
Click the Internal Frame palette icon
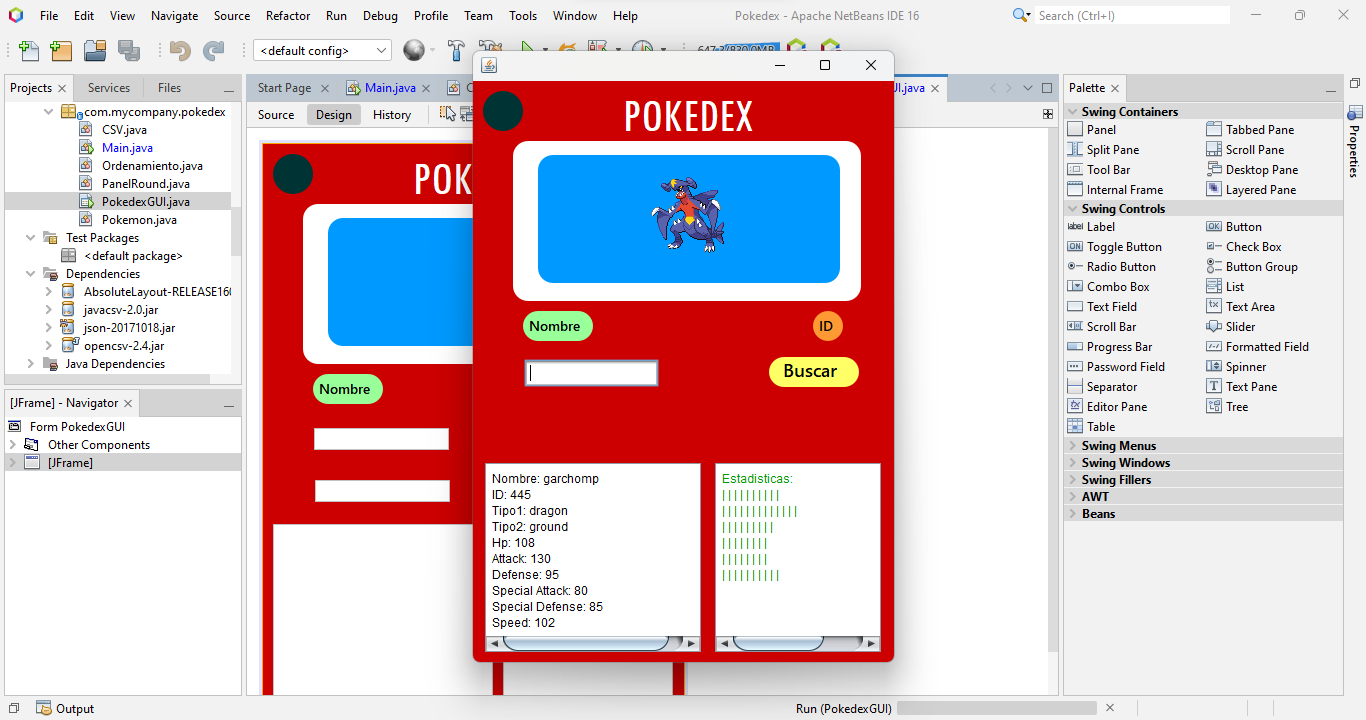(x=1075, y=189)
